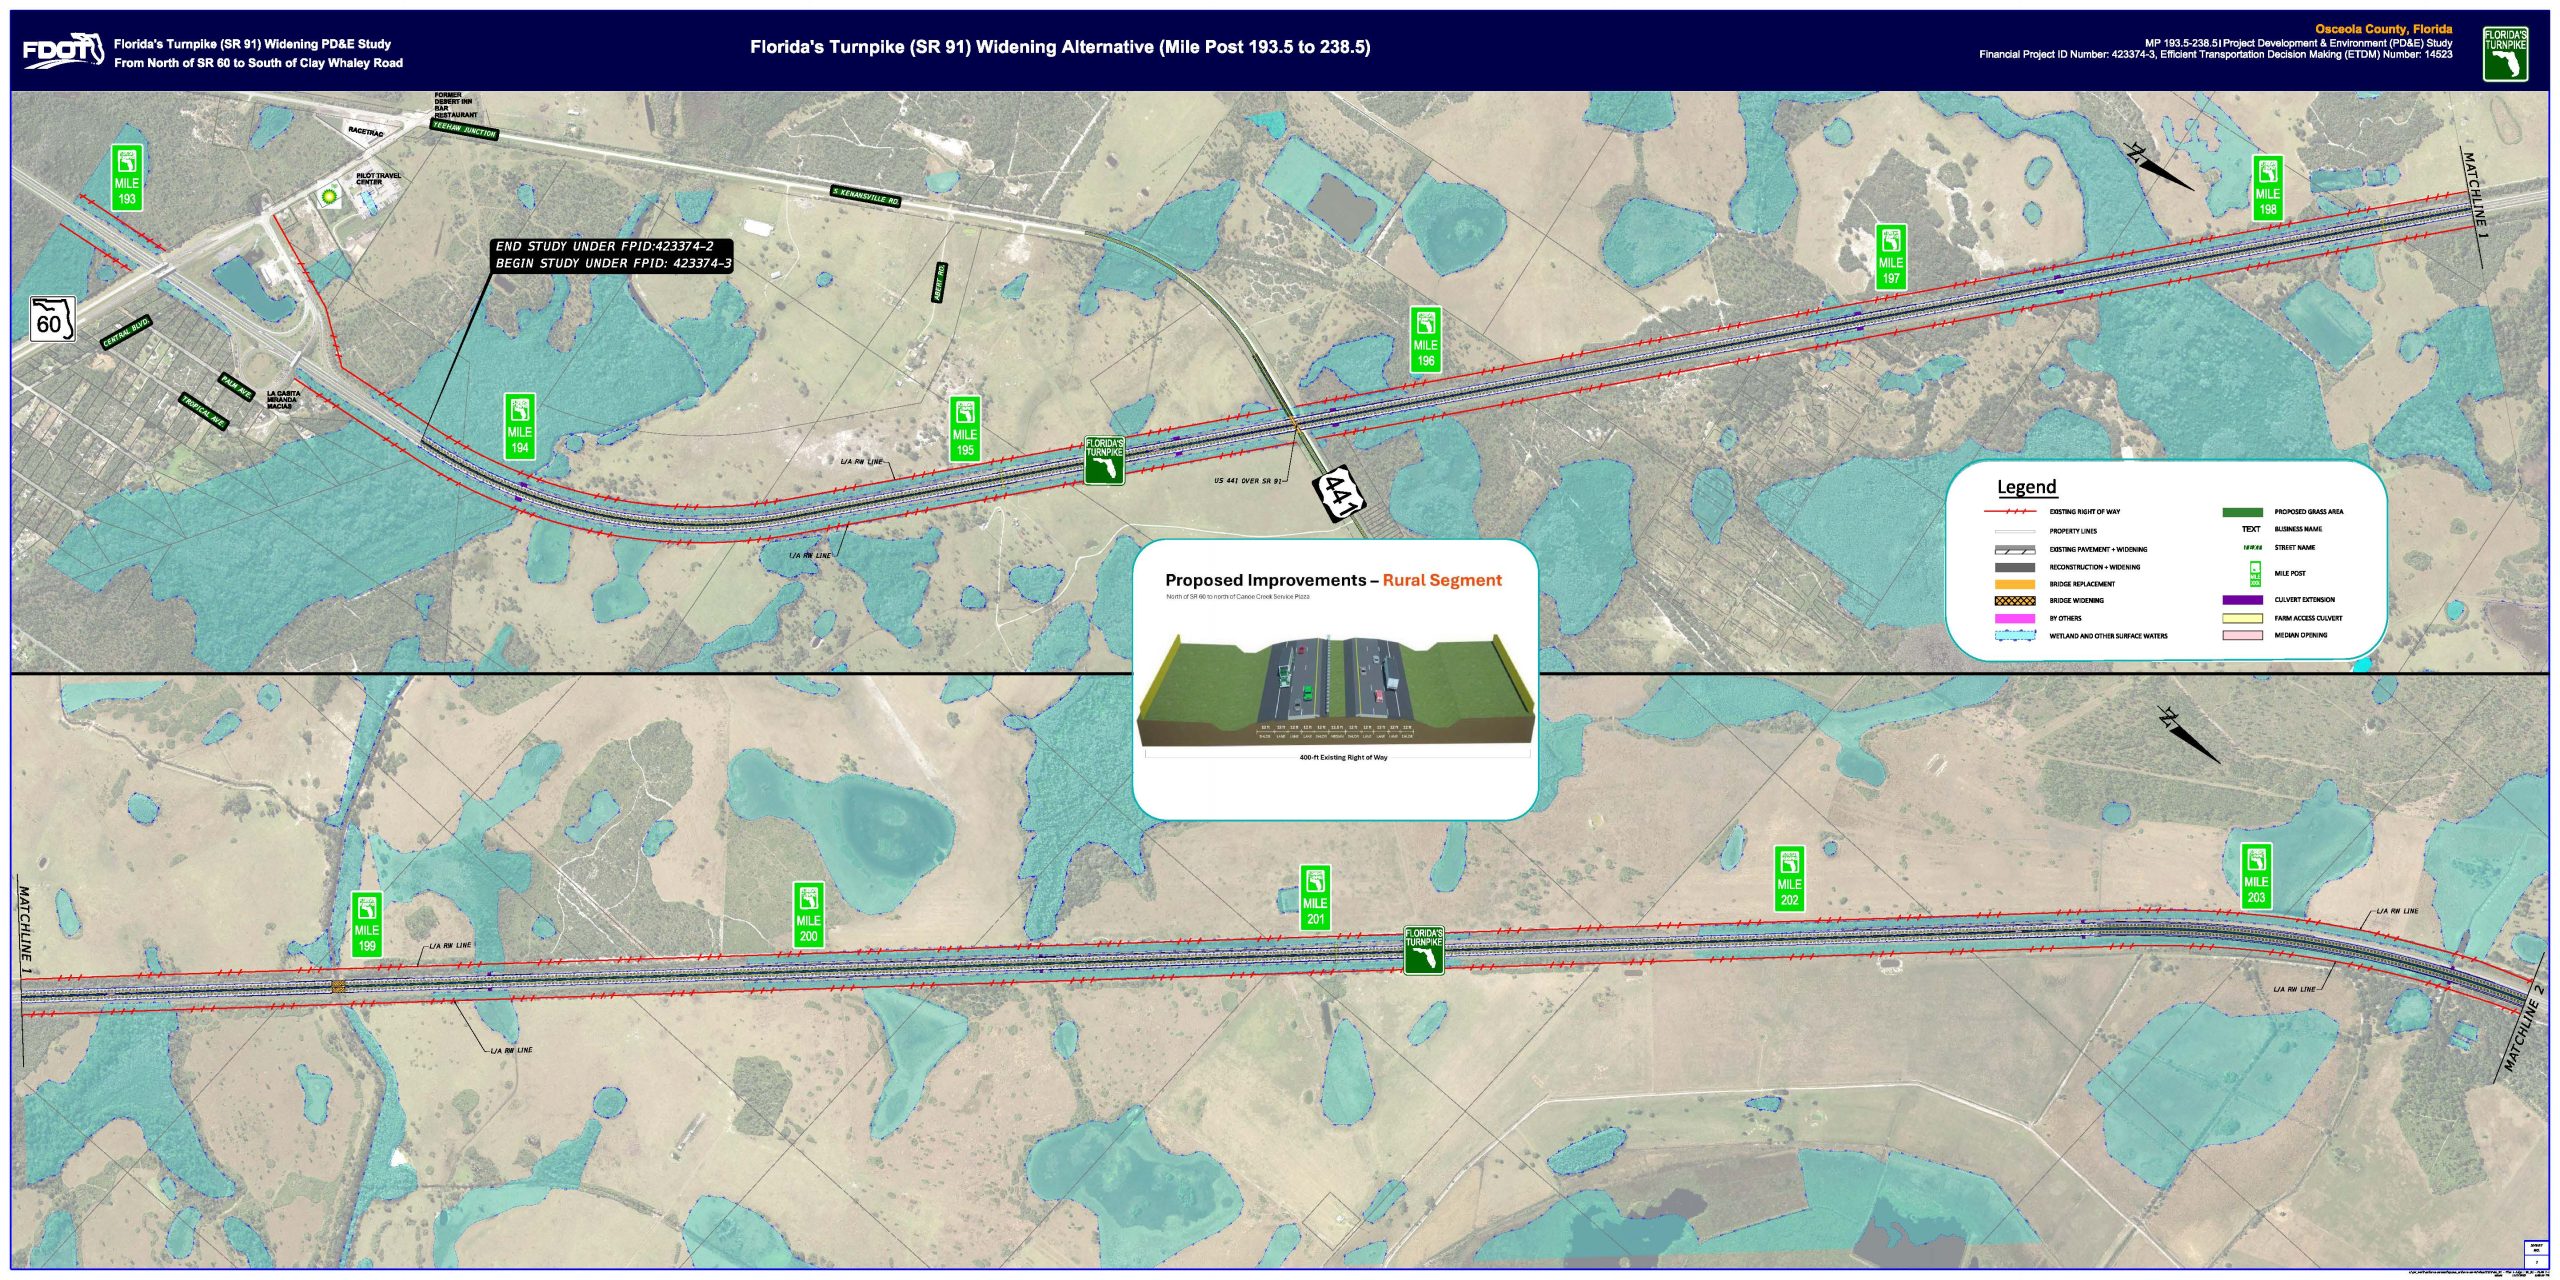Viewport: 2560px width, 1280px height.
Task: Click the Mile 198 marker sign
Action: (x=2267, y=188)
